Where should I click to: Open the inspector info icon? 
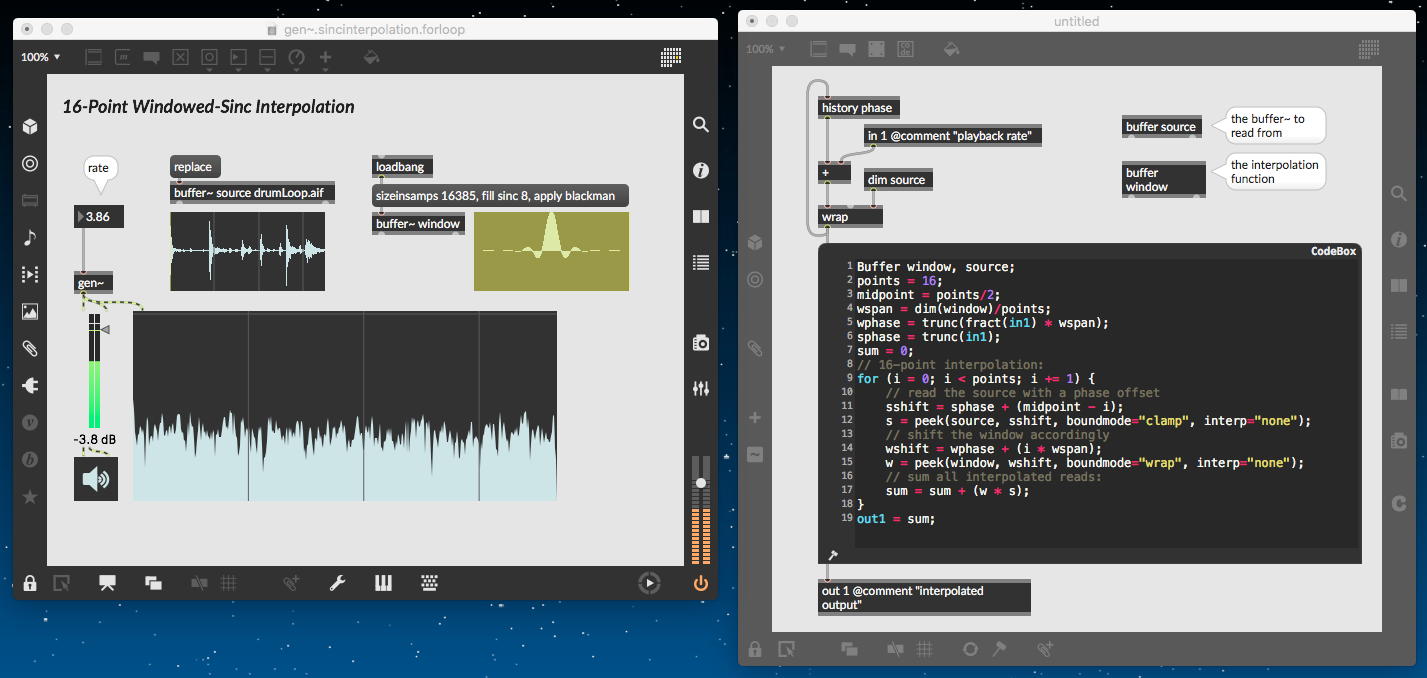point(701,171)
